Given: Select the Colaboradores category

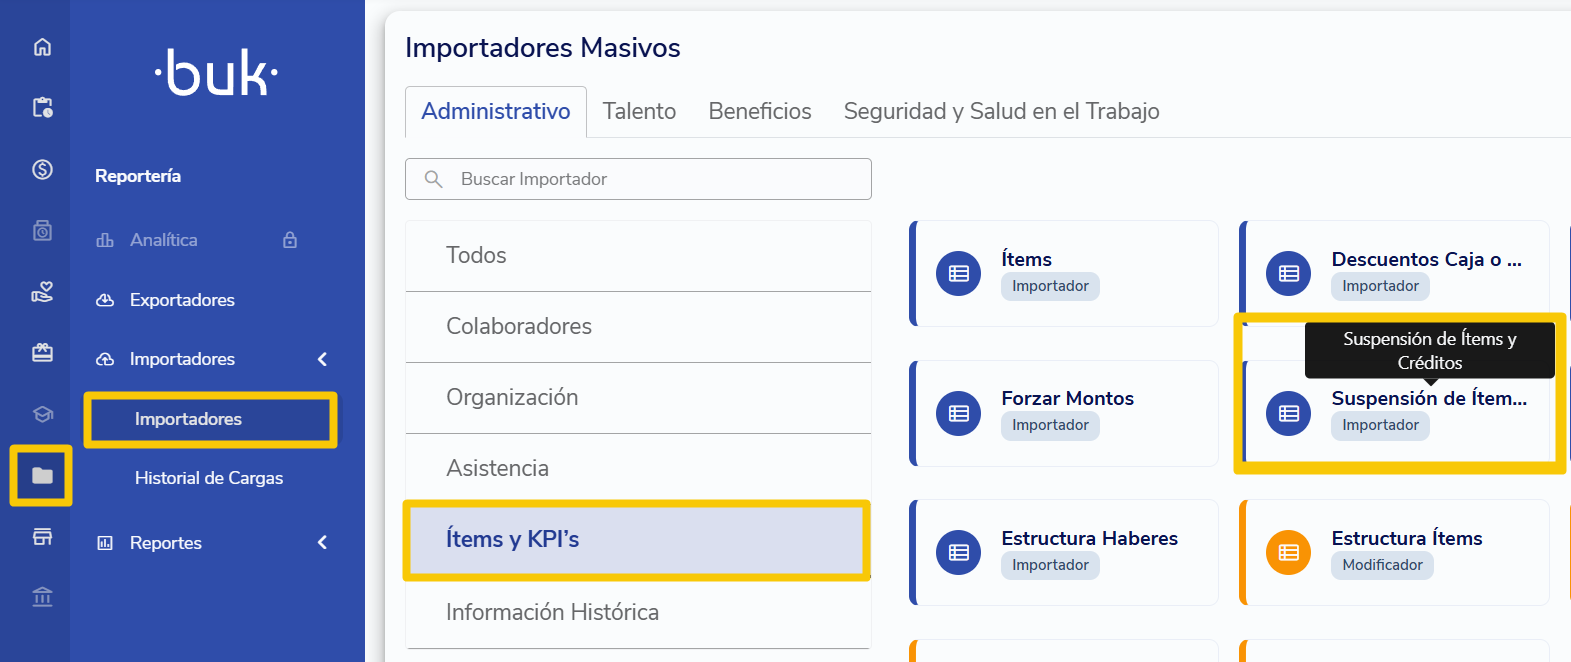Looking at the screenshot, I should click(638, 327).
